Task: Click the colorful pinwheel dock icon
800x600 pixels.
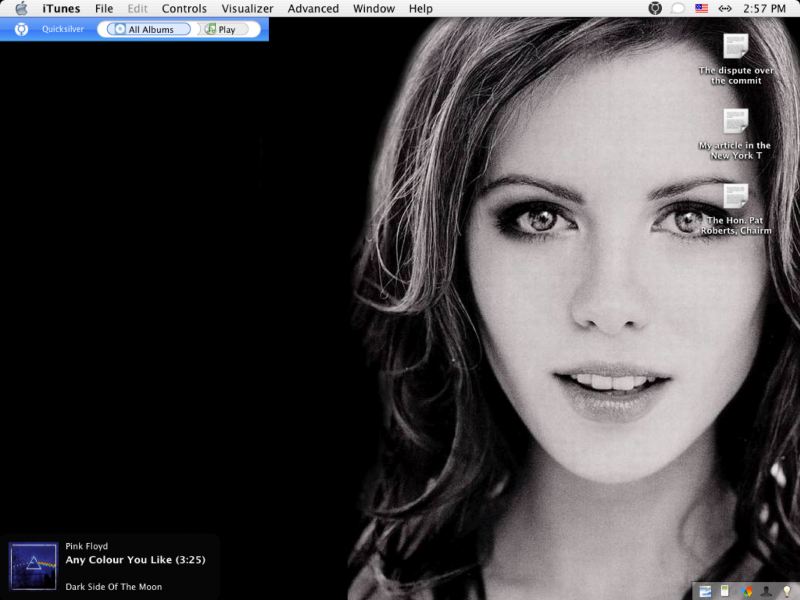Action: (x=746, y=590)
